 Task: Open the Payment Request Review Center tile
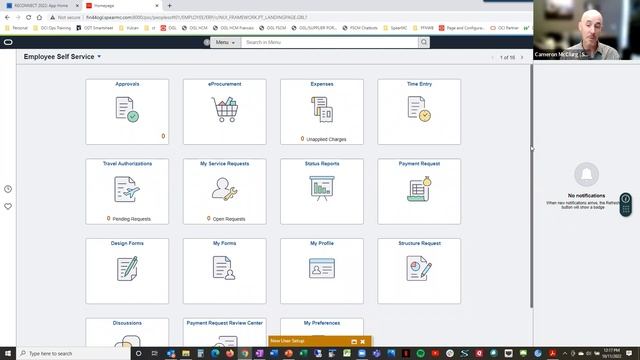[224, 332]
